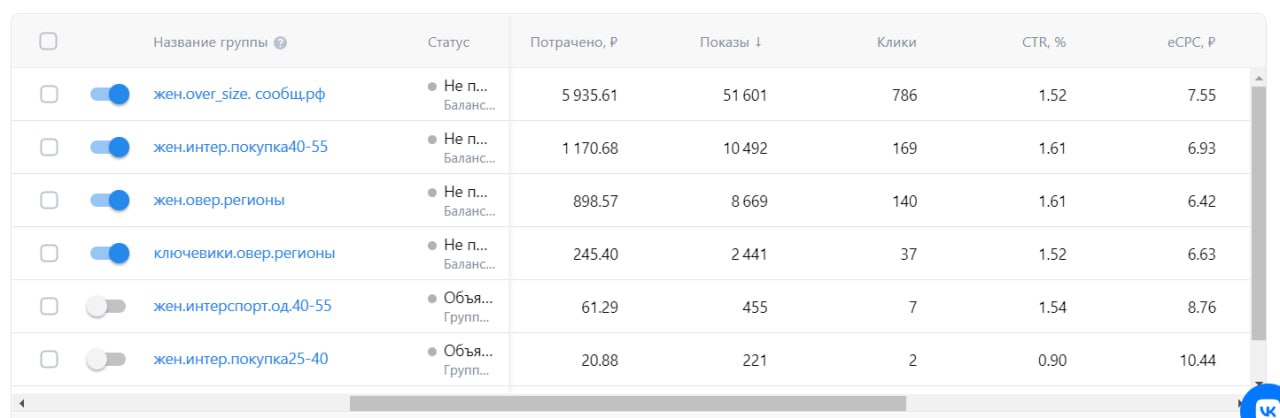The height and width of the screenshot is (418, 1280).
Task: Open the жен.over_size. сообщ.рф group link
Action: [239, 95]
